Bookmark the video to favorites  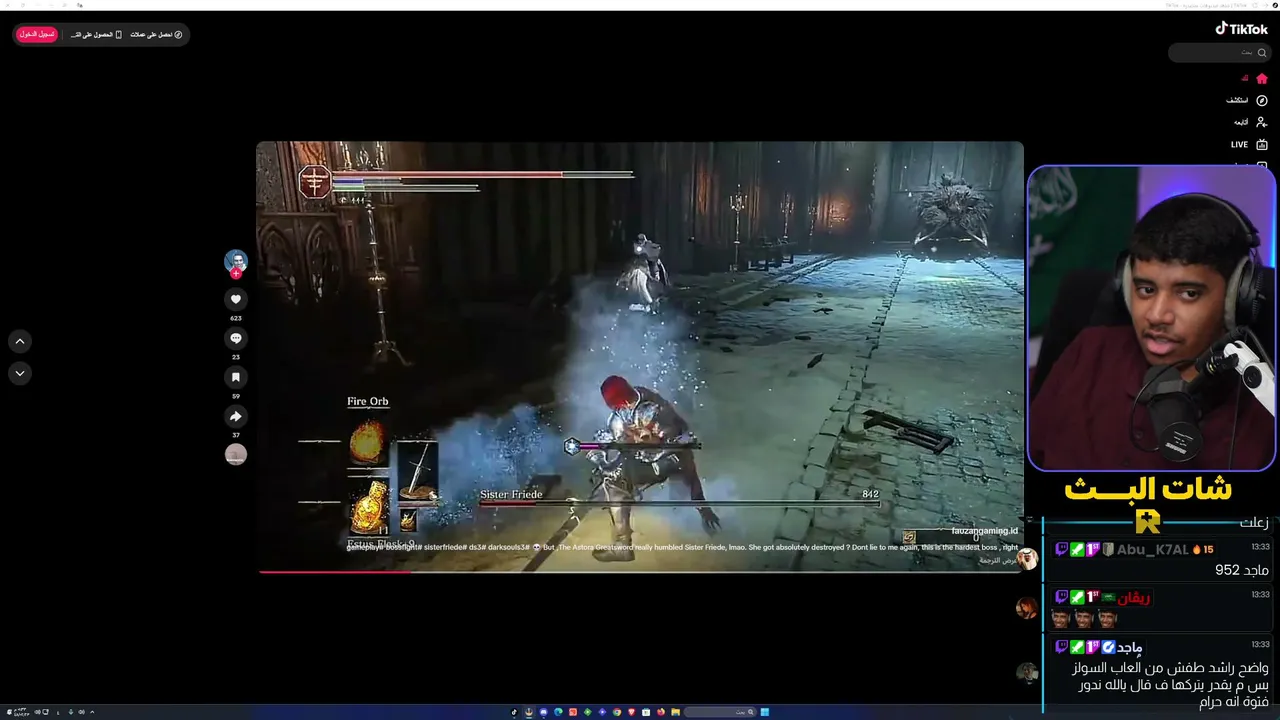click(x=236, y=377)
